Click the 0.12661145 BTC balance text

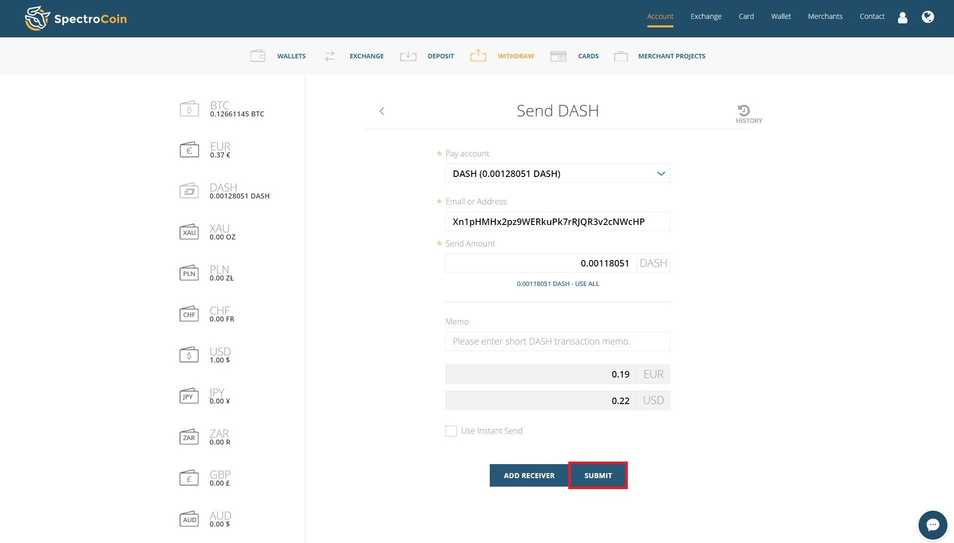pyautogui.click(x=237, y=114)
